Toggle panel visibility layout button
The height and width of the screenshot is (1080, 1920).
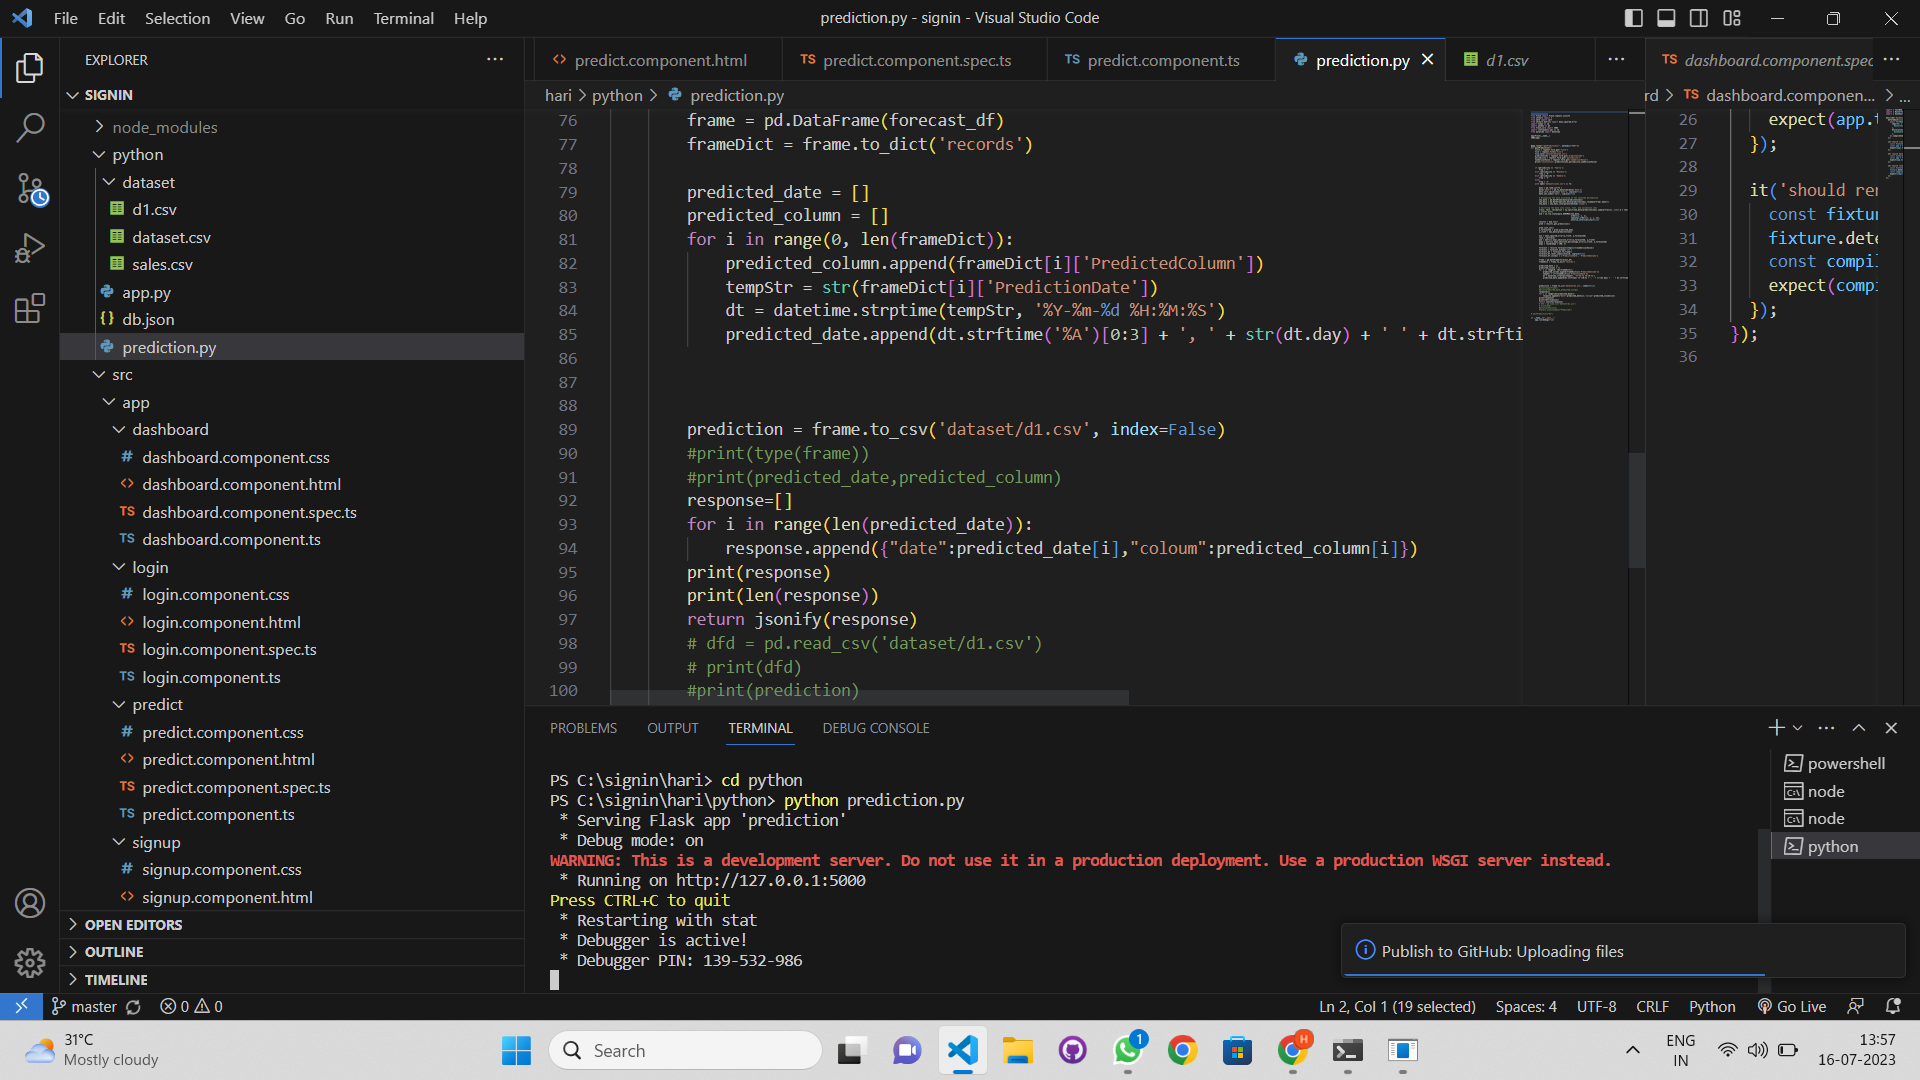click(x=1666, y=18)
